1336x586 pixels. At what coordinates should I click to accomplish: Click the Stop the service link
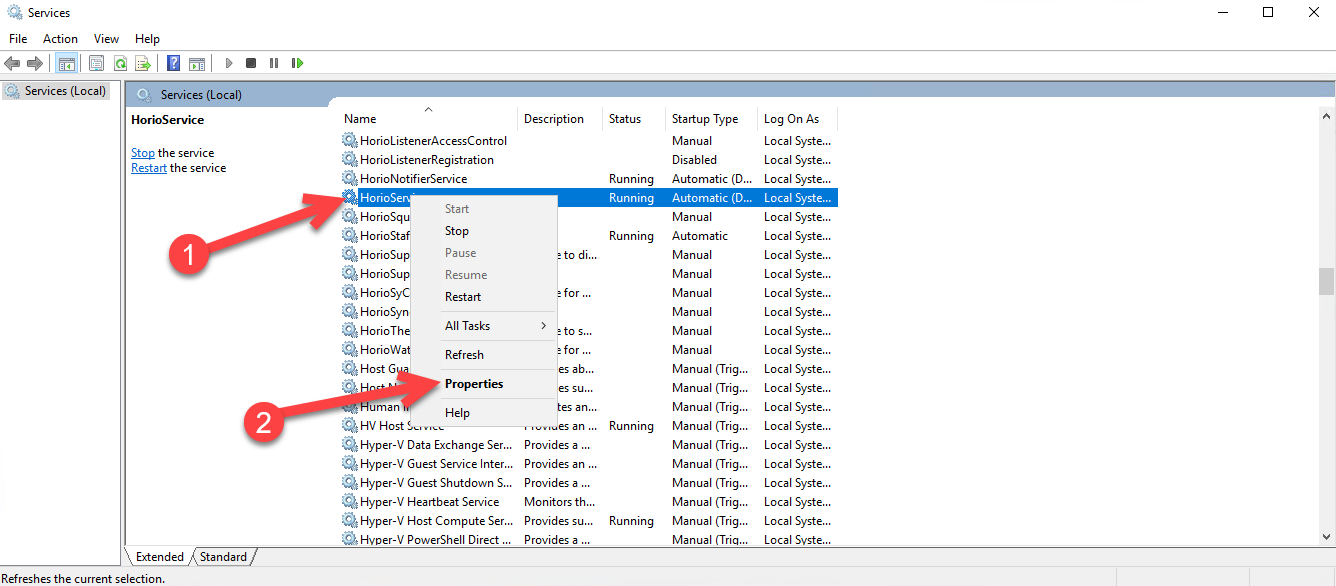[143, 153]
